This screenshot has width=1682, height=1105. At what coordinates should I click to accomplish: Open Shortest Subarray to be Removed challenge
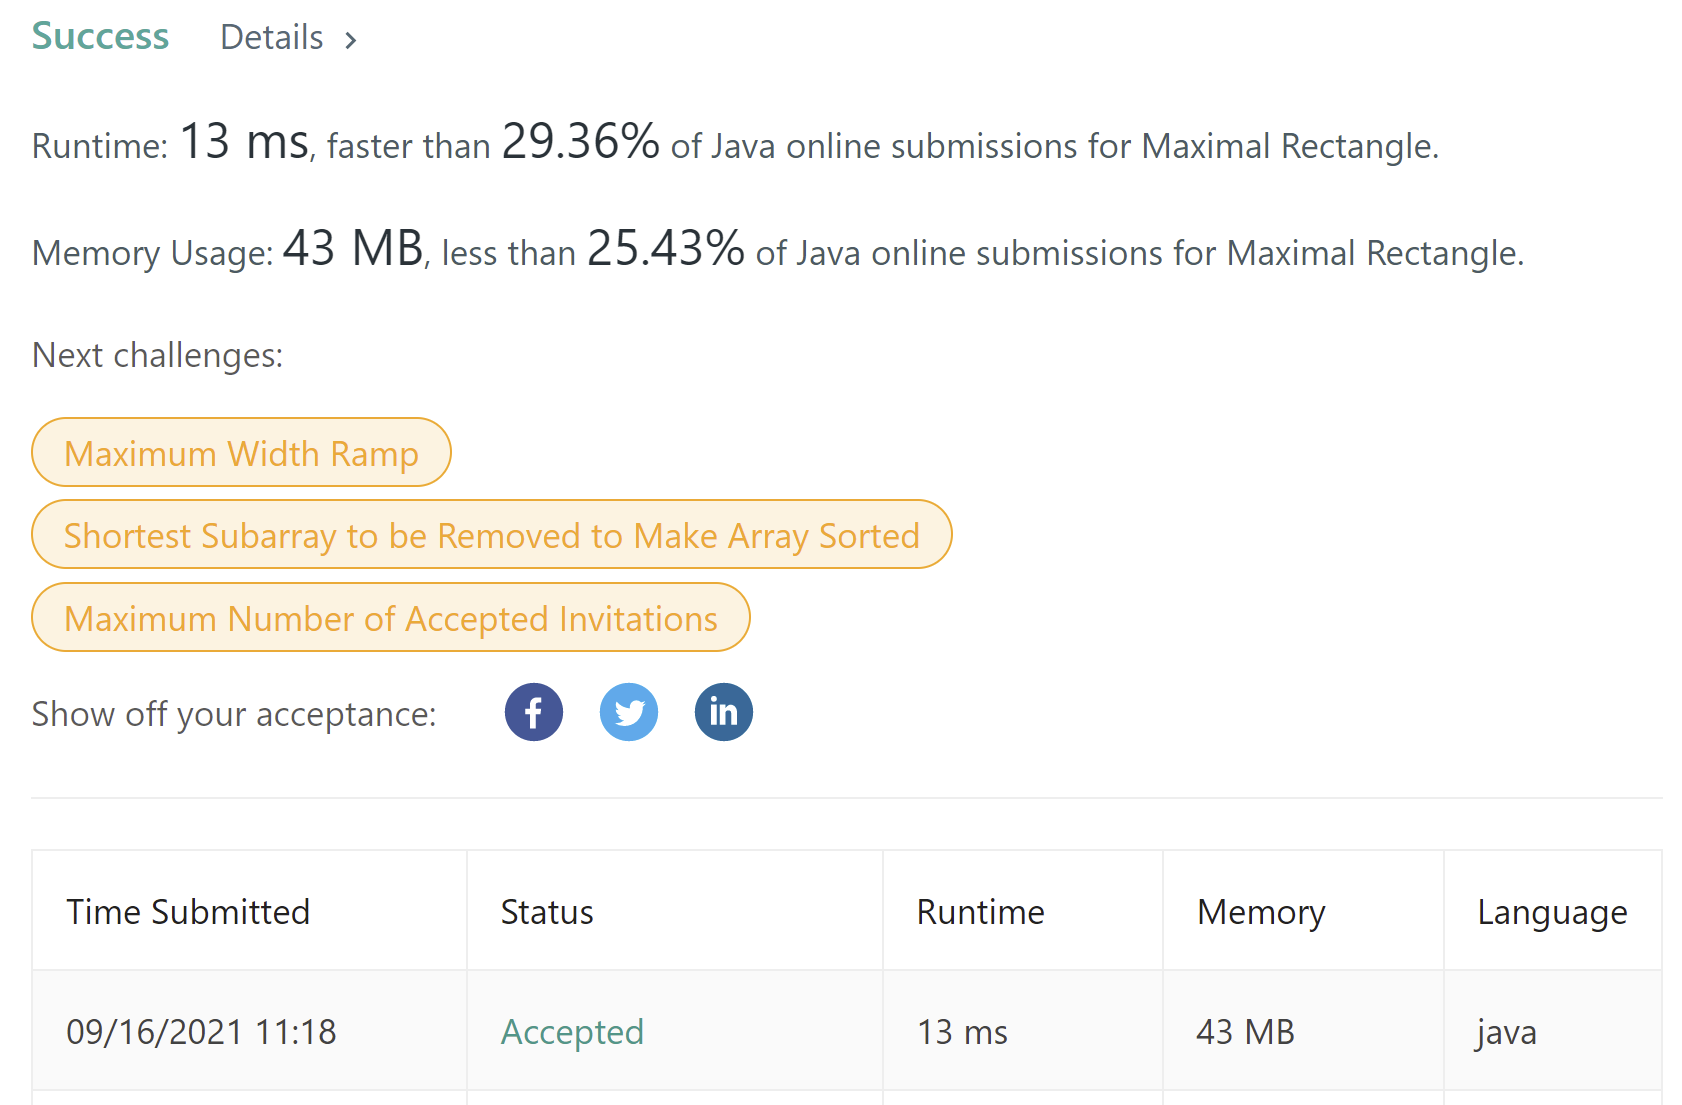(x=491, y=535)
